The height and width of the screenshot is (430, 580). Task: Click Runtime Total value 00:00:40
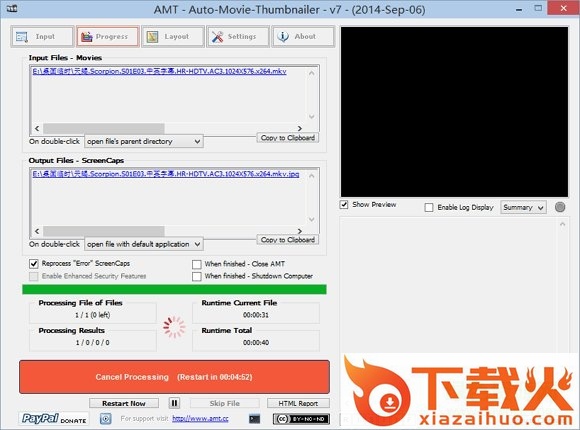256,343
